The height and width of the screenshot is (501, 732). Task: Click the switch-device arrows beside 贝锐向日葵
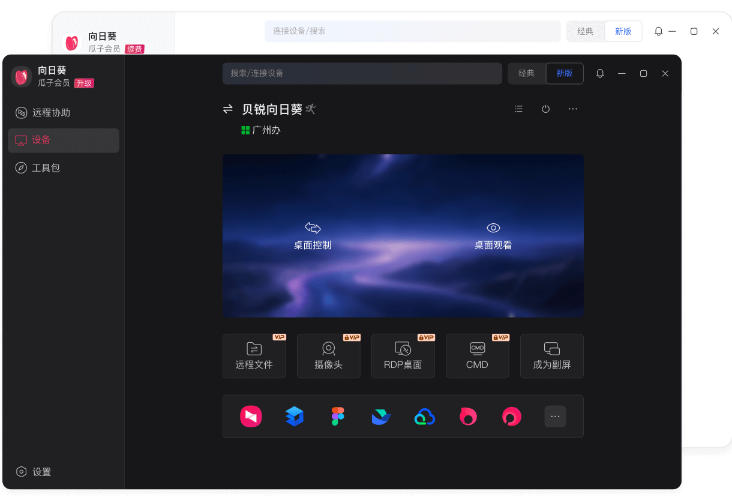228,109
